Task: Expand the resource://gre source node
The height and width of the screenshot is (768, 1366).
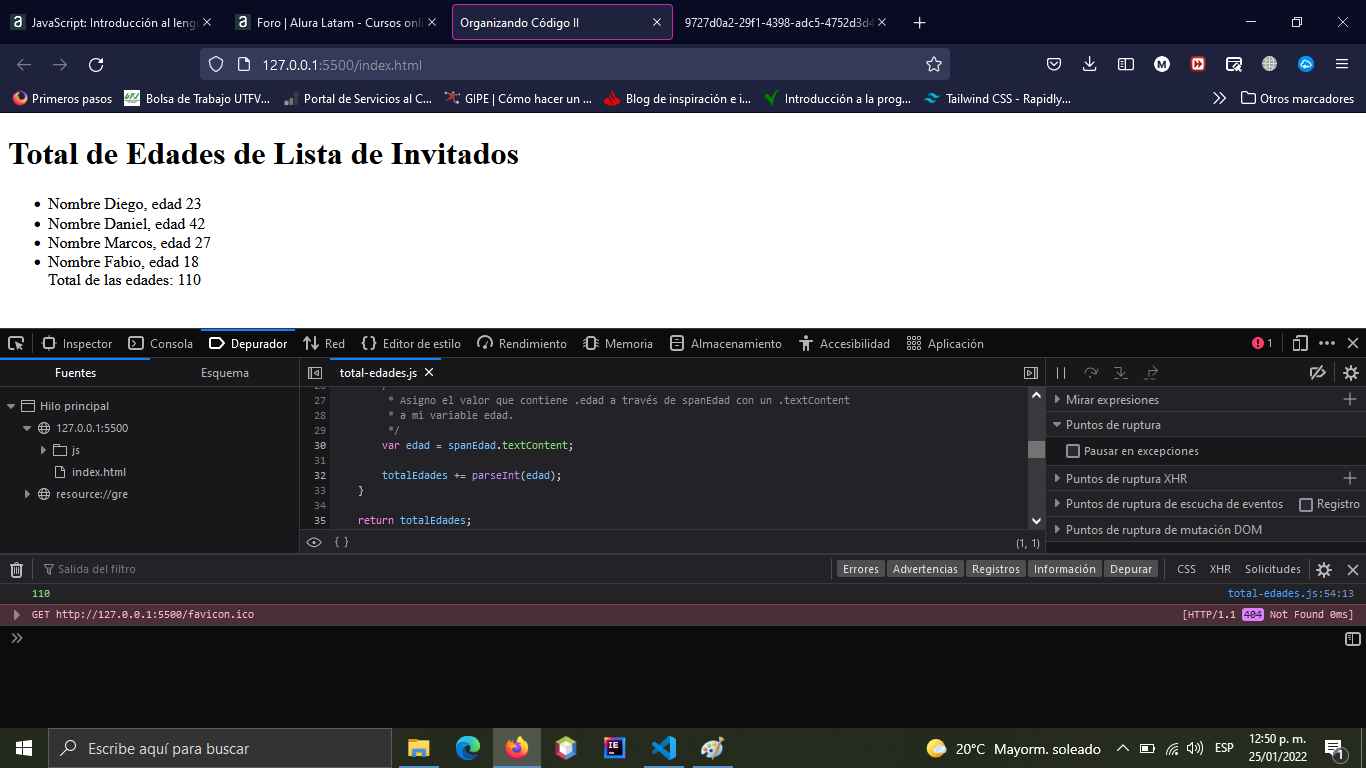Action: [27, 494]
